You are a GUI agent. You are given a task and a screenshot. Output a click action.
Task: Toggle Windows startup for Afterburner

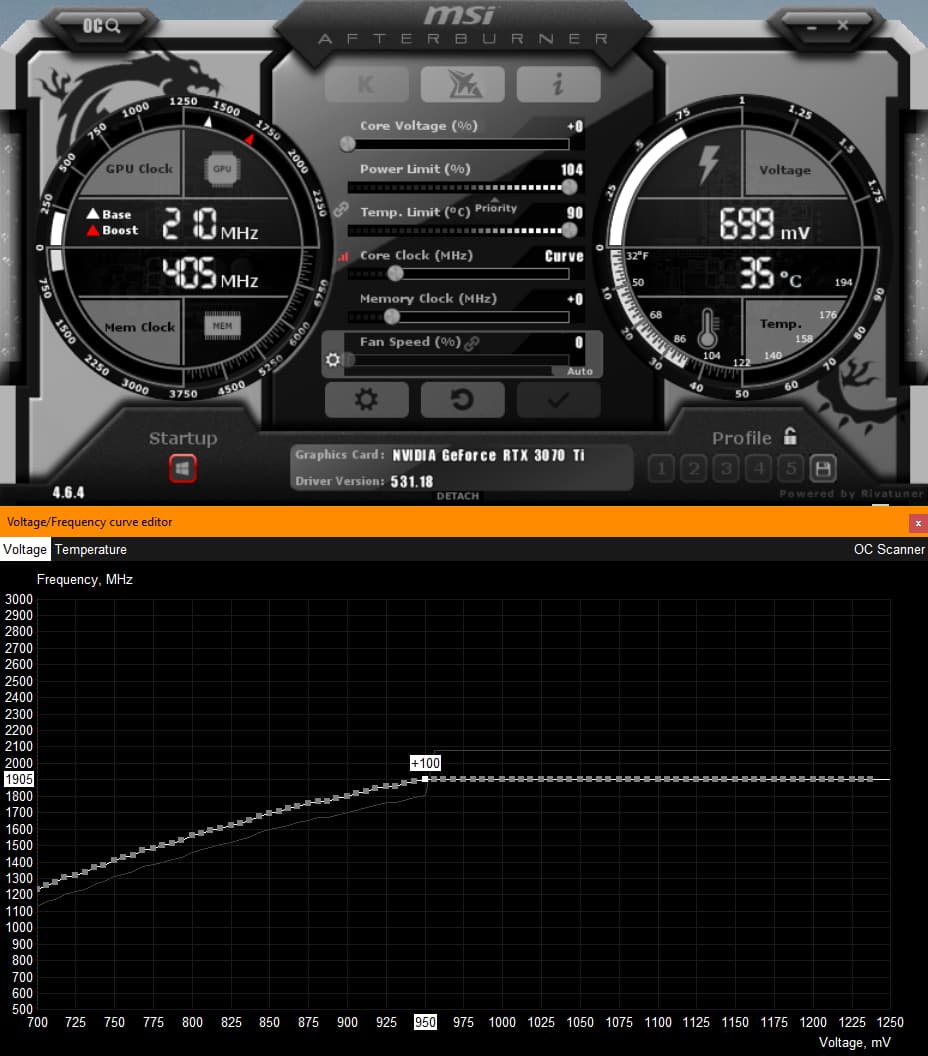[182, 466]
